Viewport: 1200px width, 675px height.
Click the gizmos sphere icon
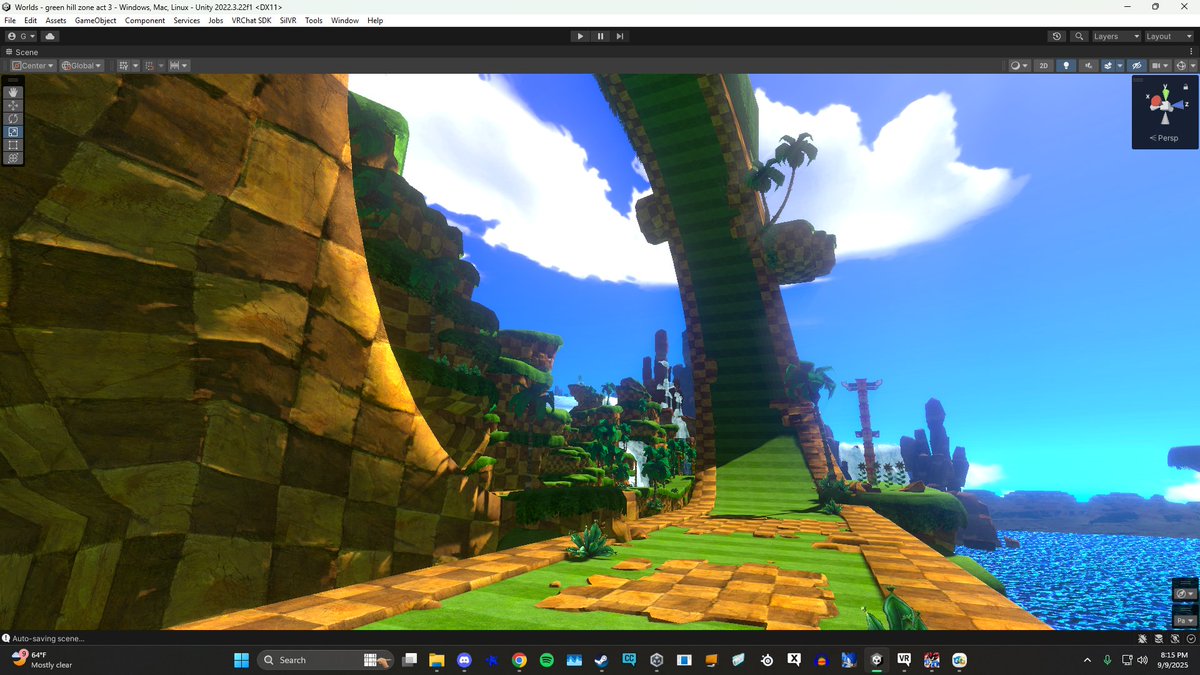click(1181, 65)
